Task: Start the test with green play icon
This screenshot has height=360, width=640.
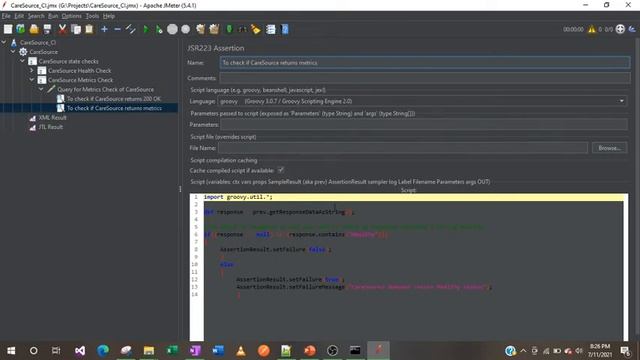Action: coord(146,29)
